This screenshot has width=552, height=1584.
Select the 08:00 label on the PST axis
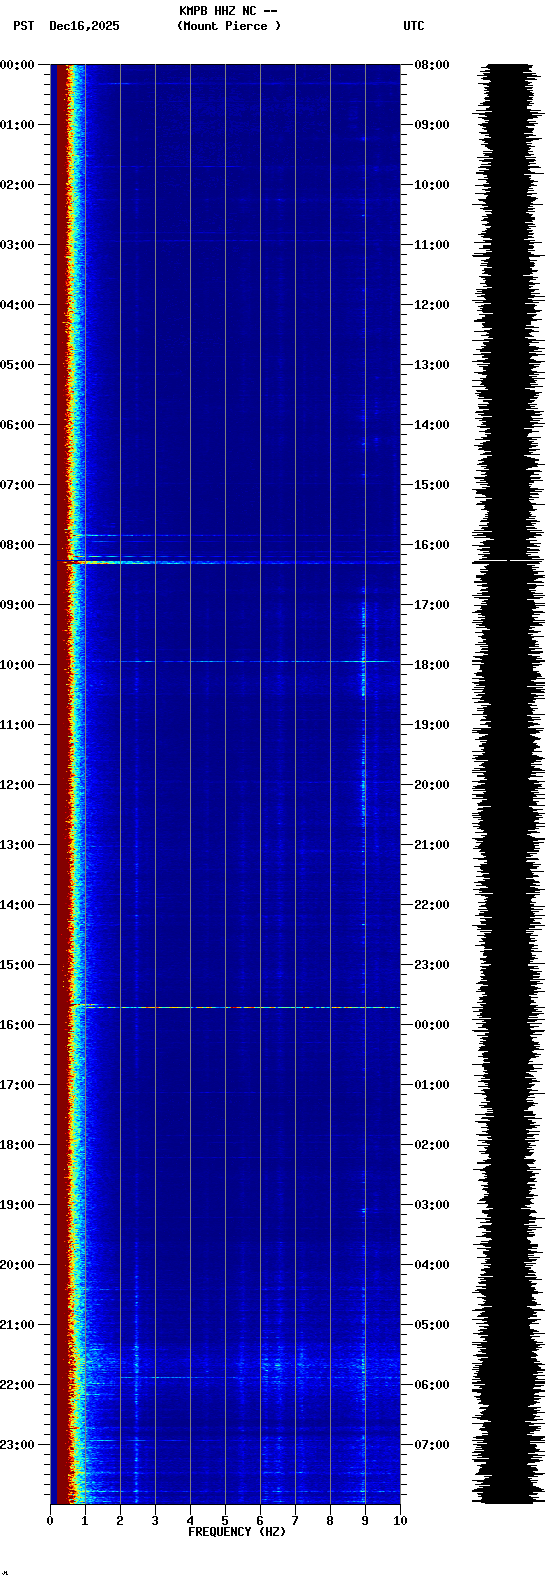18,545
